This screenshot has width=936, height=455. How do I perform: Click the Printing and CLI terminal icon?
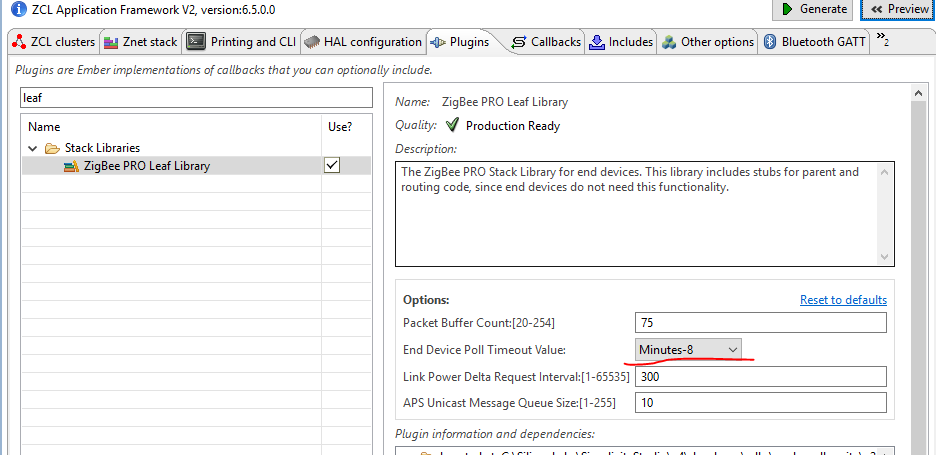pos(196,42)
